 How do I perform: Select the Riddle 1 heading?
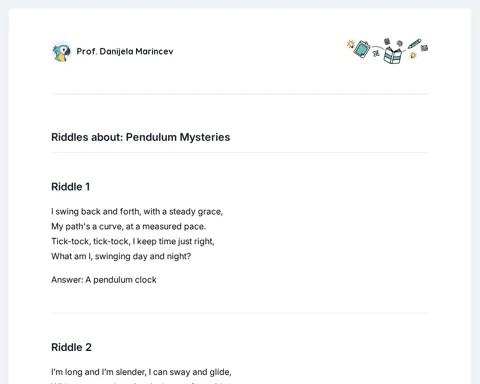(x=71, y=187)
